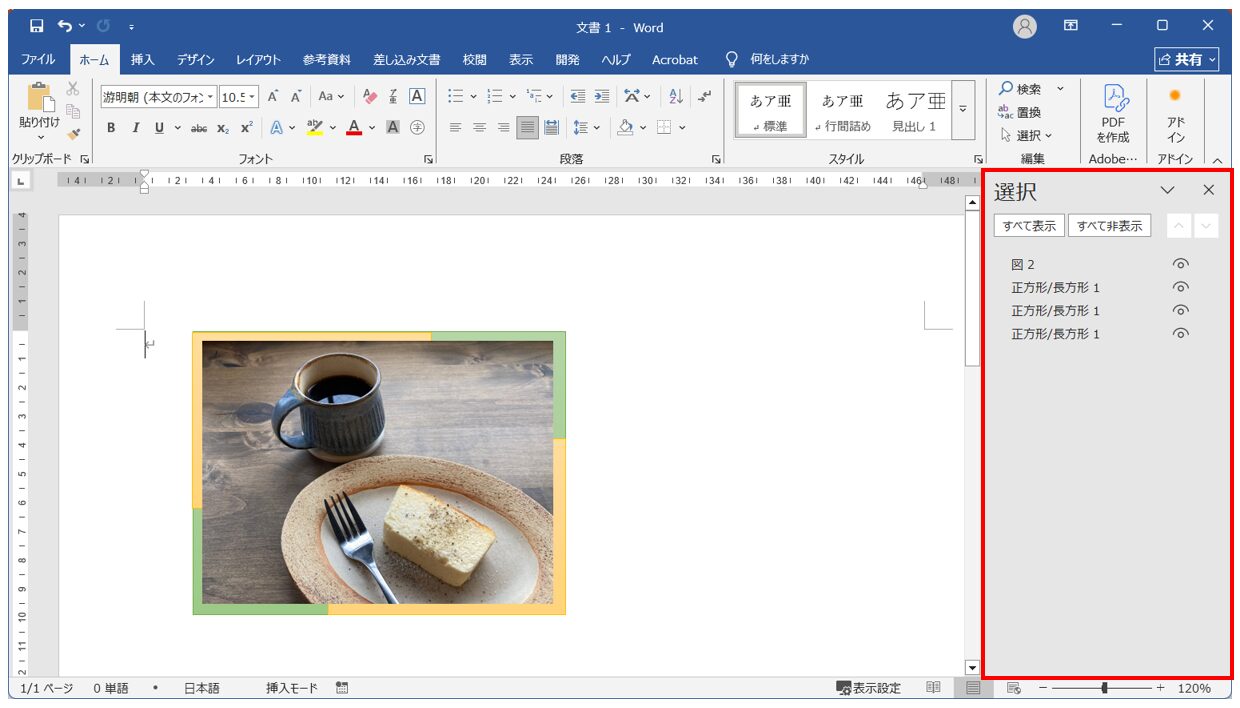The height and width of the screenshot is (708, 1240).
Task: Click the save icon in title bar
Action: (x=36, y=26)
